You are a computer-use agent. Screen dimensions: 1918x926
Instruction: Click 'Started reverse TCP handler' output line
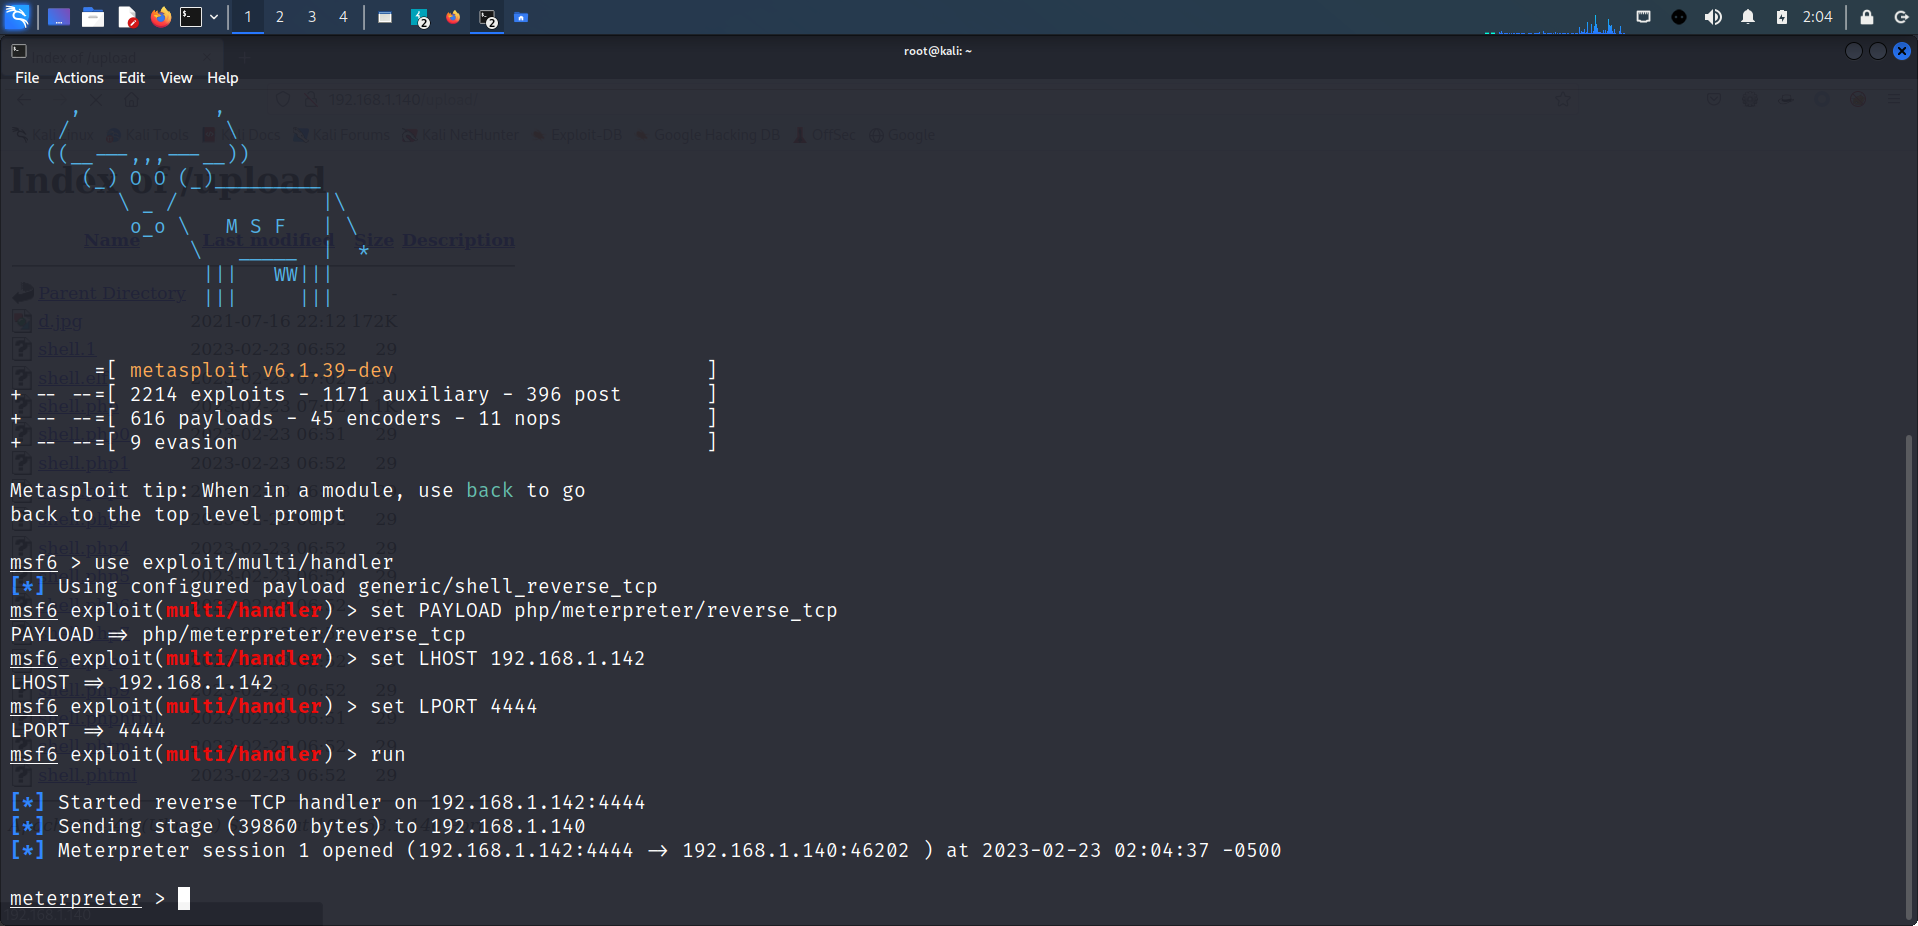click(328, 802)
